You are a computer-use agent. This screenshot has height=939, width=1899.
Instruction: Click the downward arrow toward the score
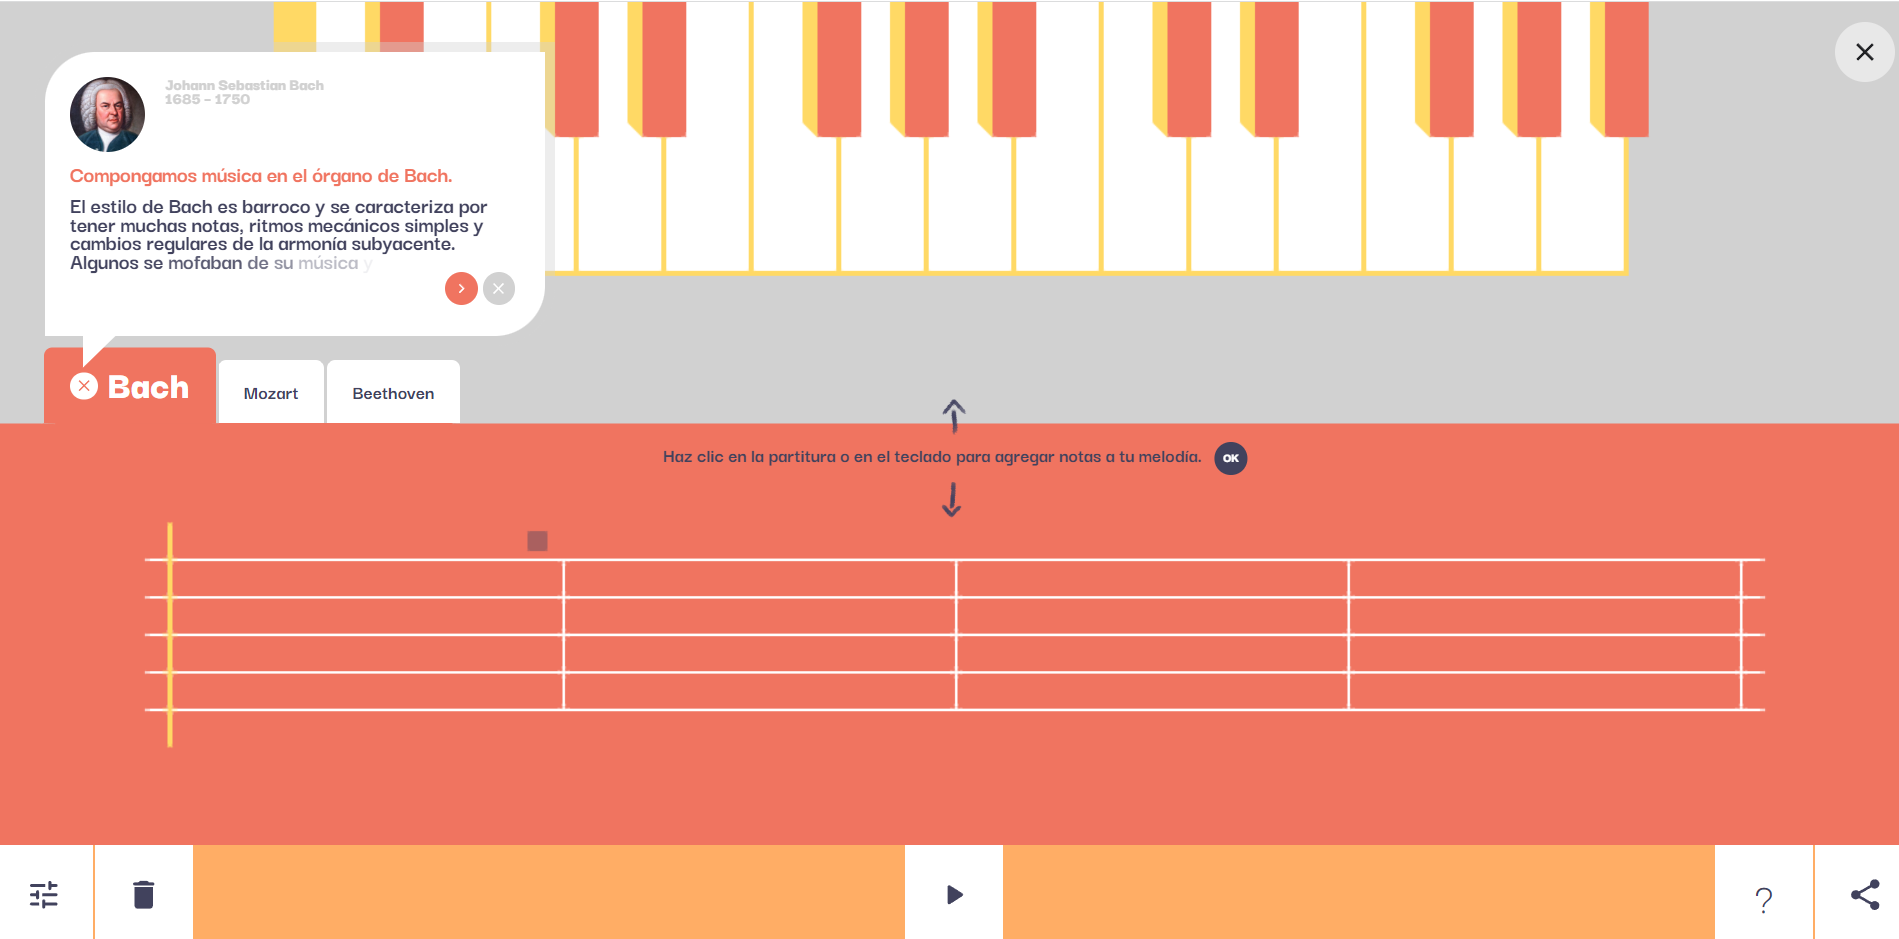952,499
